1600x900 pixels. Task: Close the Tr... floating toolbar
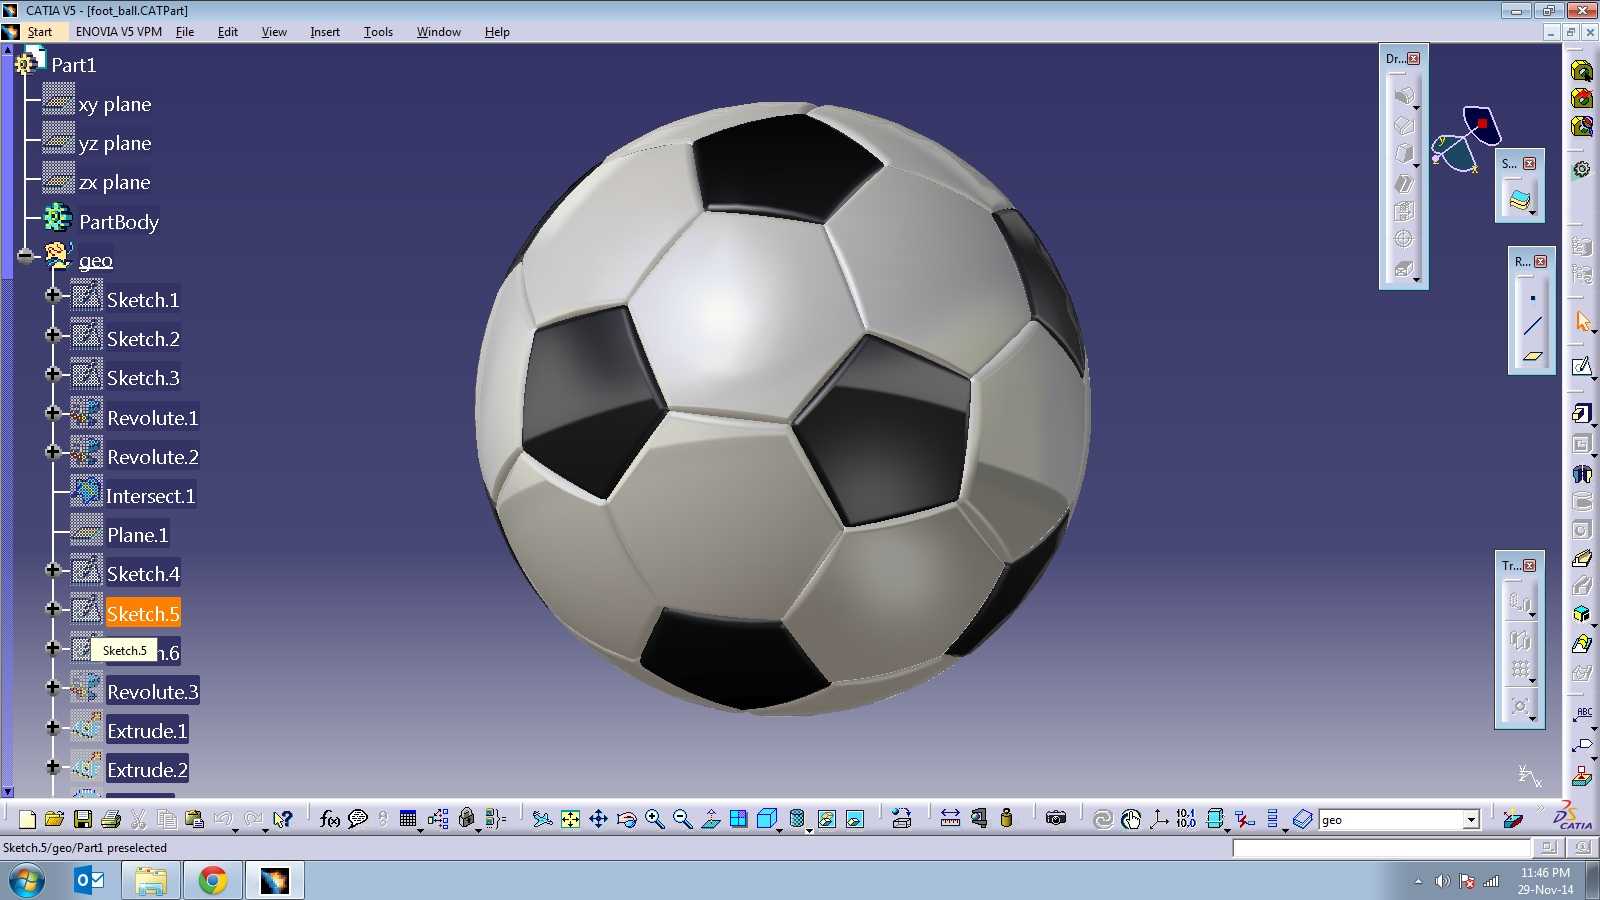coord(1529,566)
